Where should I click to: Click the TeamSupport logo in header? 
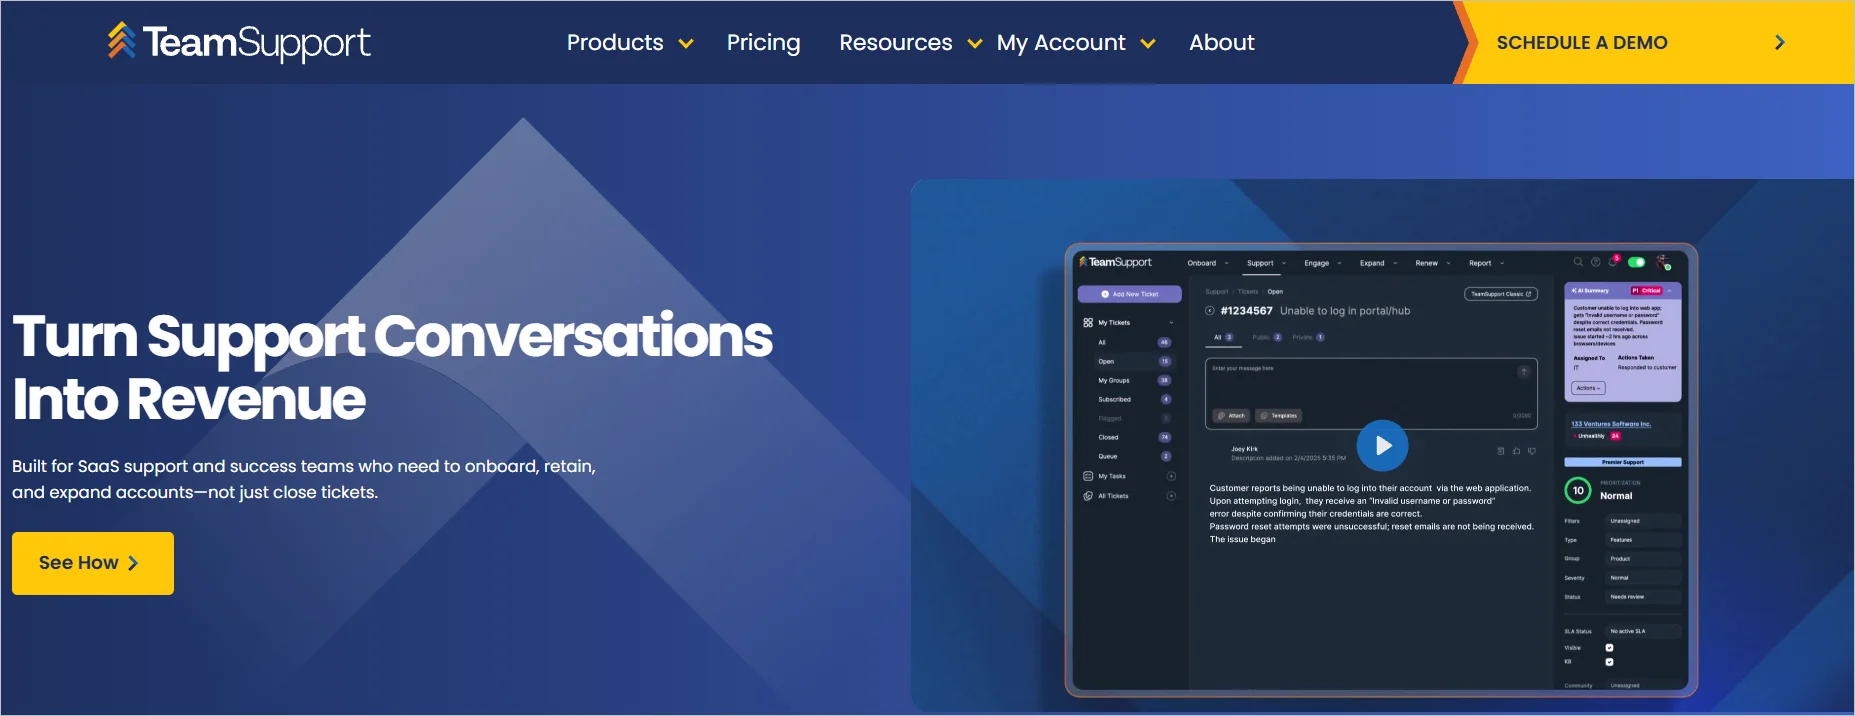(x=239, y=42)
